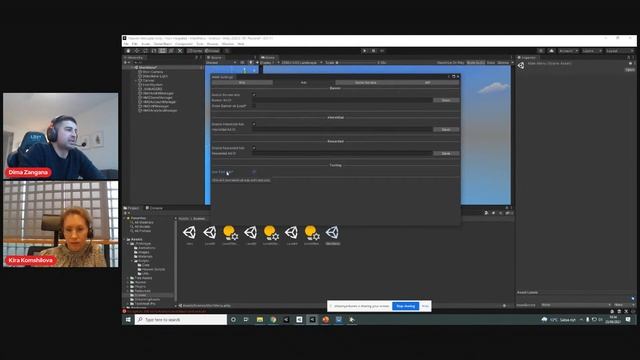Viewport: 640px width, 360px height.
Task: Select the Level02 lighting settings asset
Action: pos(271,233)
